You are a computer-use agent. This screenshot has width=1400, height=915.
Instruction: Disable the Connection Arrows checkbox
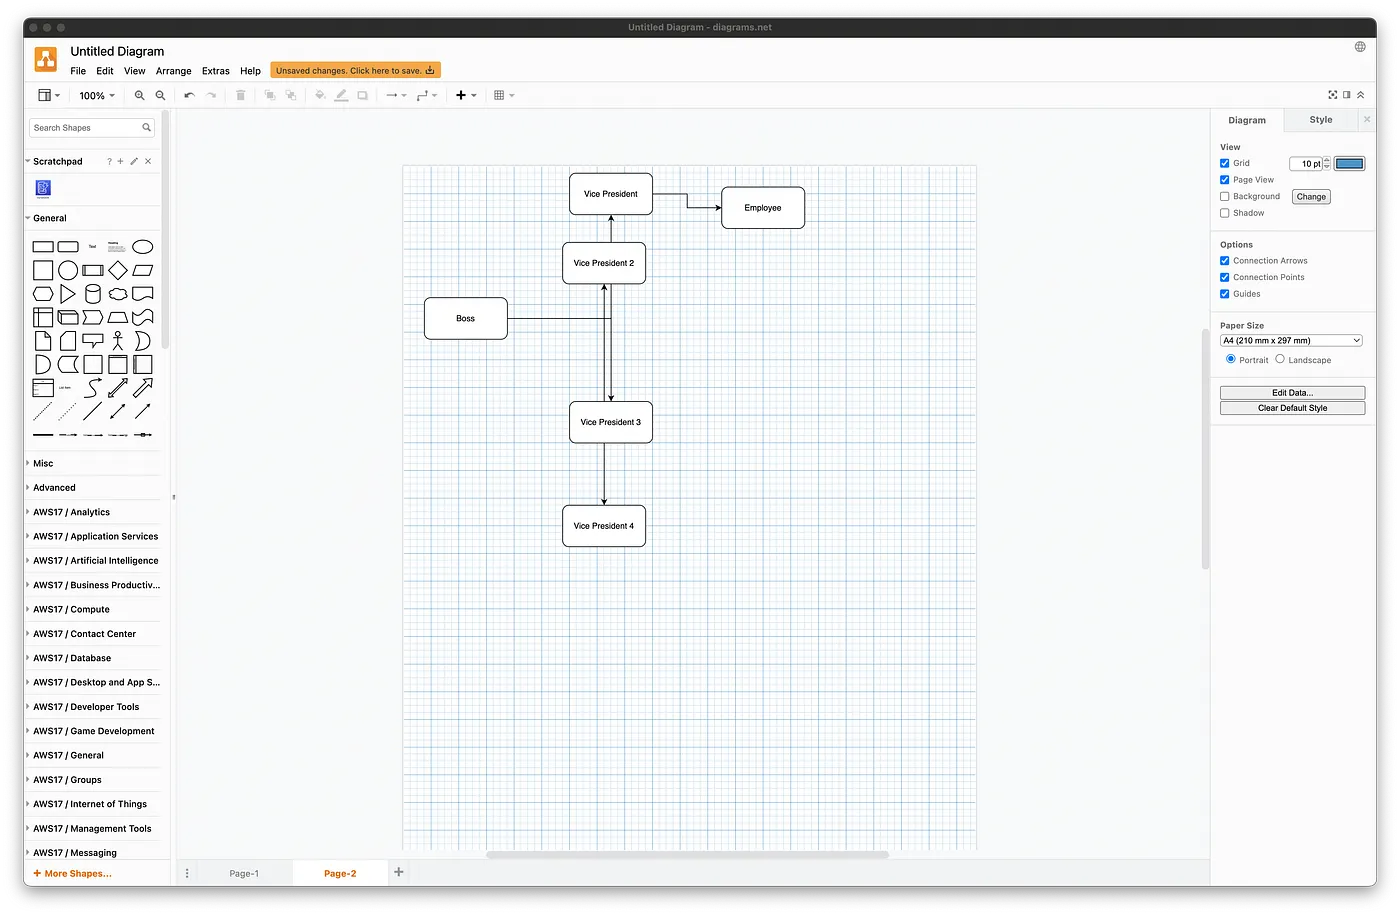coord(1224,260)
